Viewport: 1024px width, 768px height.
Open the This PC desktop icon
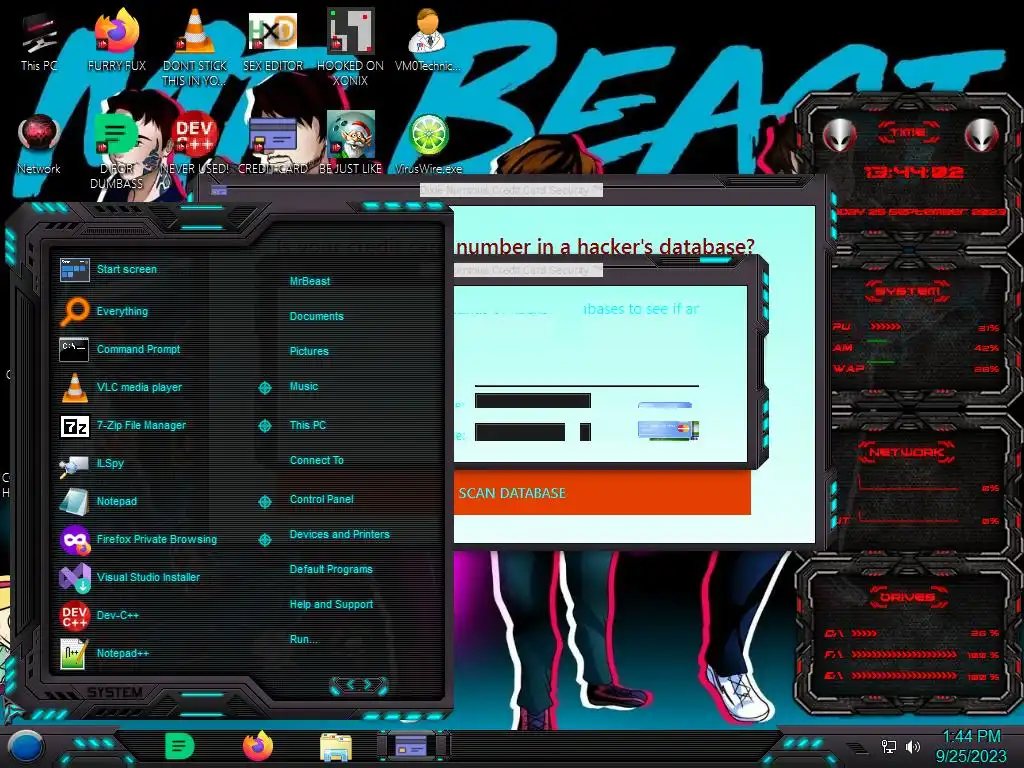tap(39, 40)
